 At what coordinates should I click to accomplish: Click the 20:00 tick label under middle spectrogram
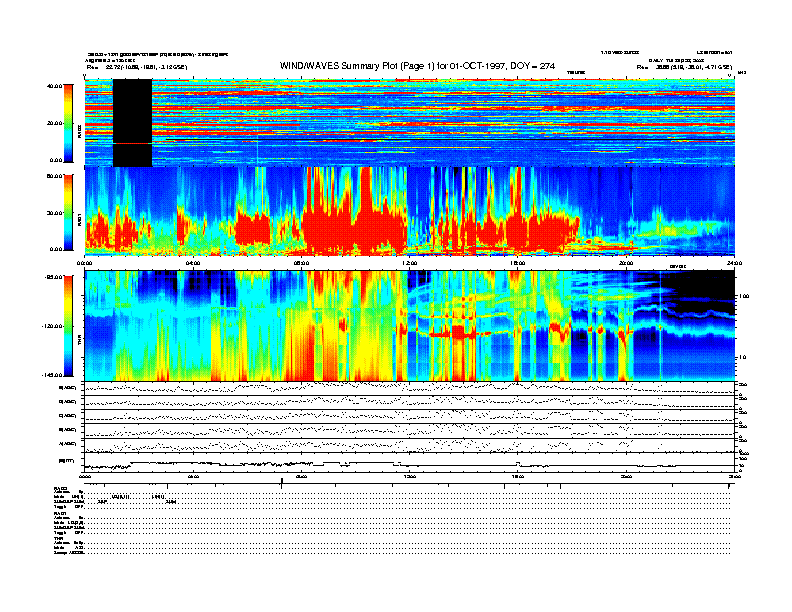point(626,263)
